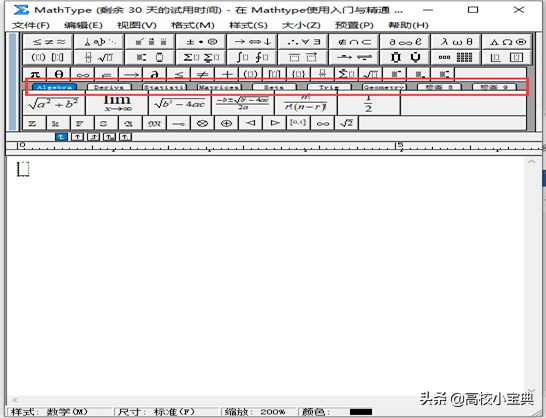546x418 pixels.
Task: Open the 编辑(E) menu
Action: 84,25
